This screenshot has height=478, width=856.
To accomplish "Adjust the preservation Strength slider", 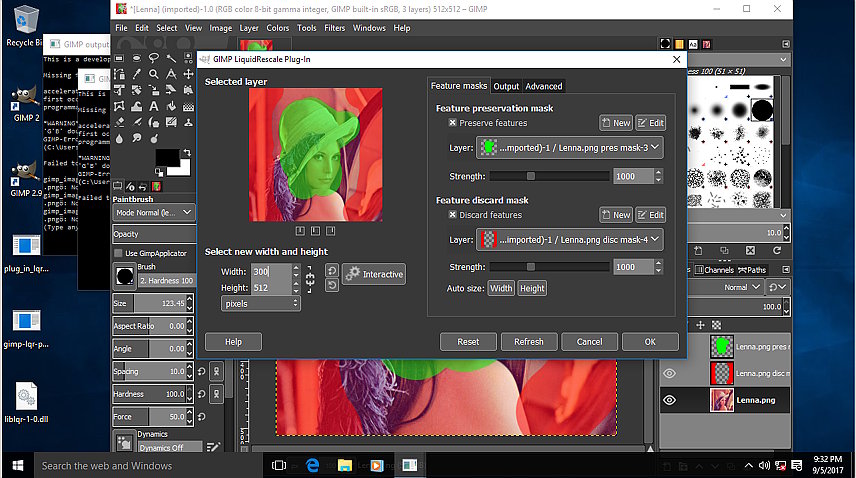I will pos(549,176).
